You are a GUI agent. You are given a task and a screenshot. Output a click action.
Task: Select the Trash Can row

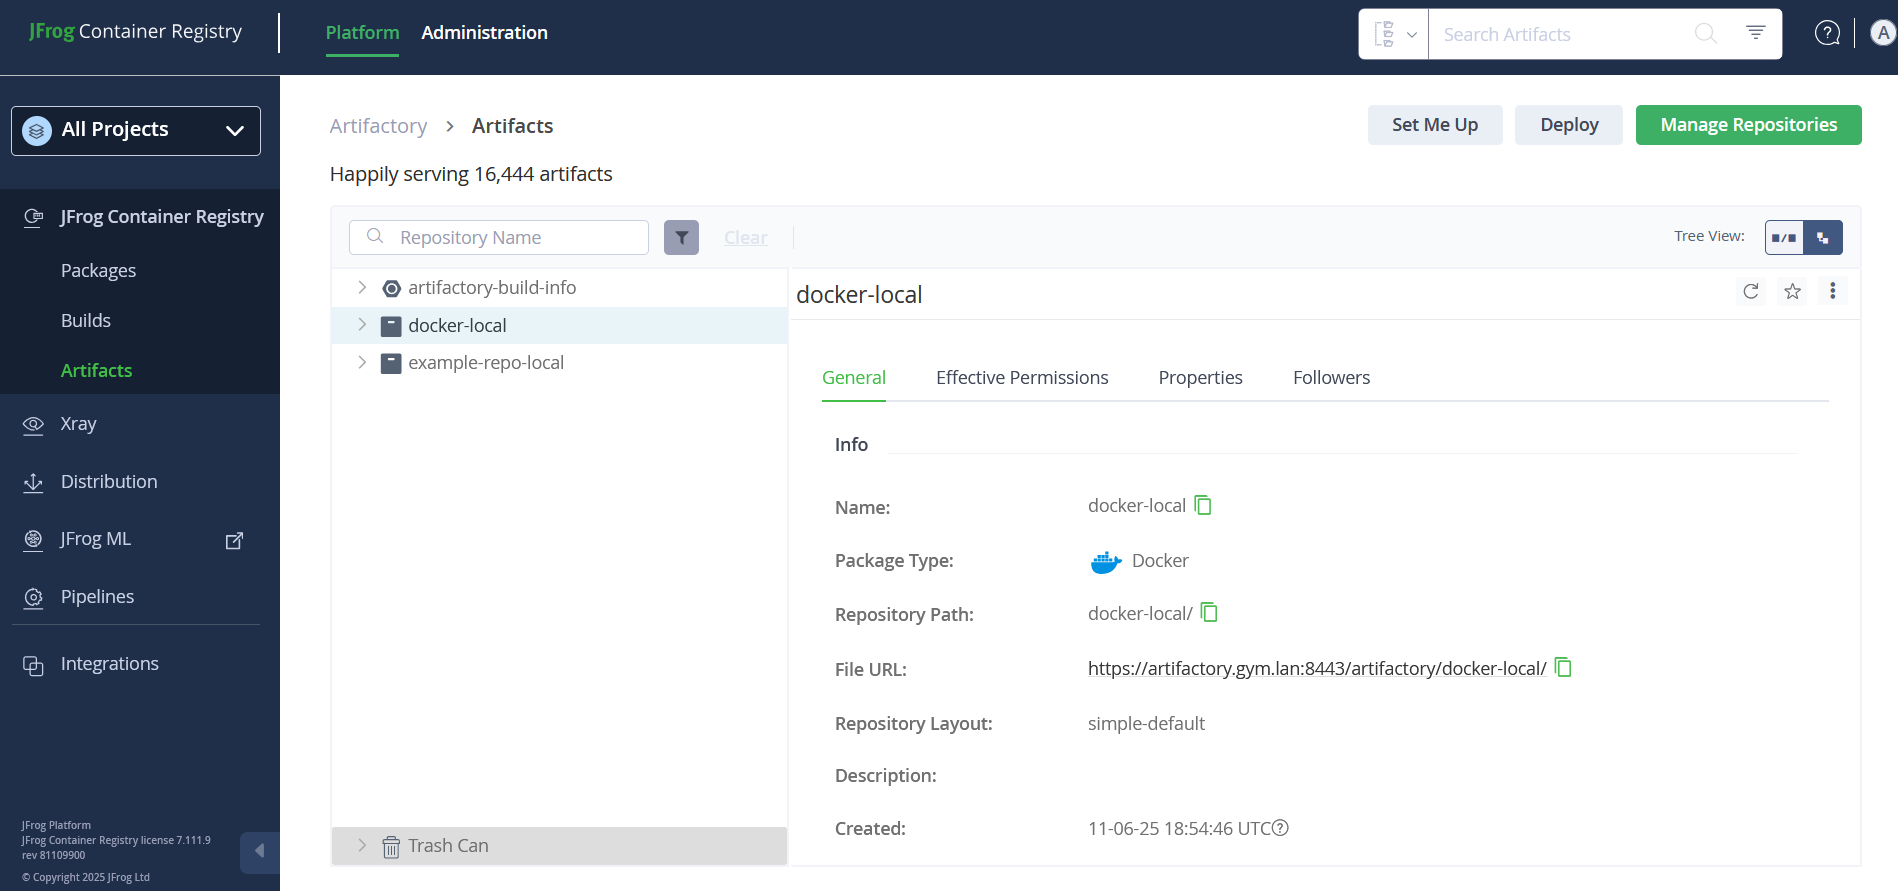tap(559, 846)
